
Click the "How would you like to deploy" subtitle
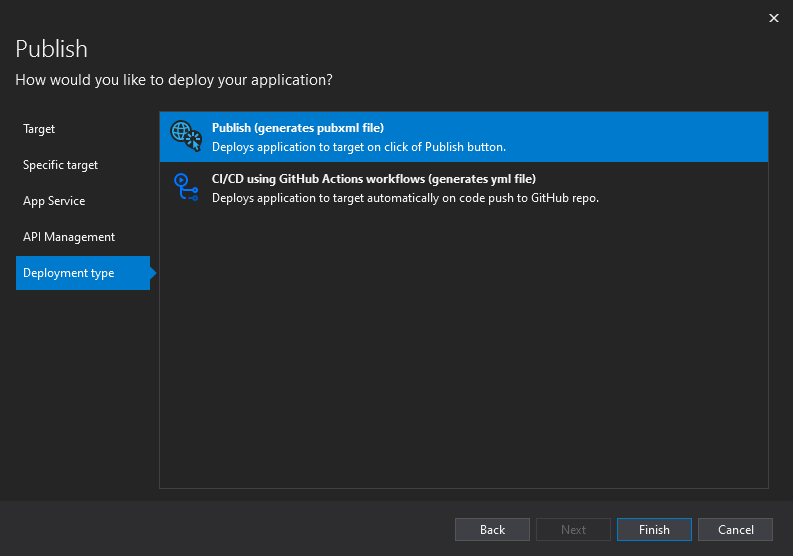pos(174,79)
